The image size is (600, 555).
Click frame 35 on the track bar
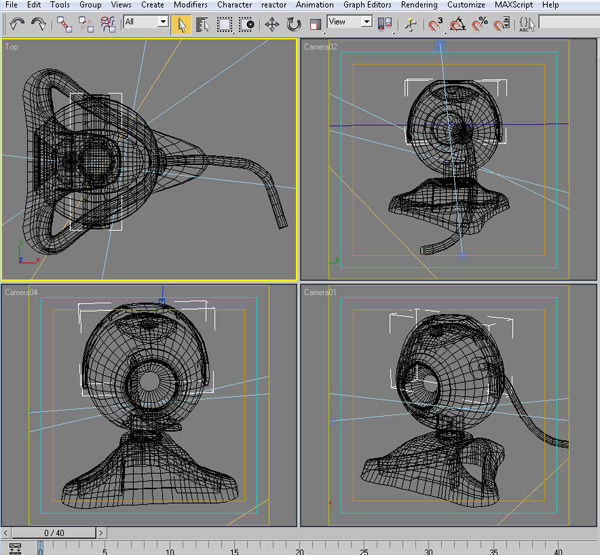coord(494,552)
